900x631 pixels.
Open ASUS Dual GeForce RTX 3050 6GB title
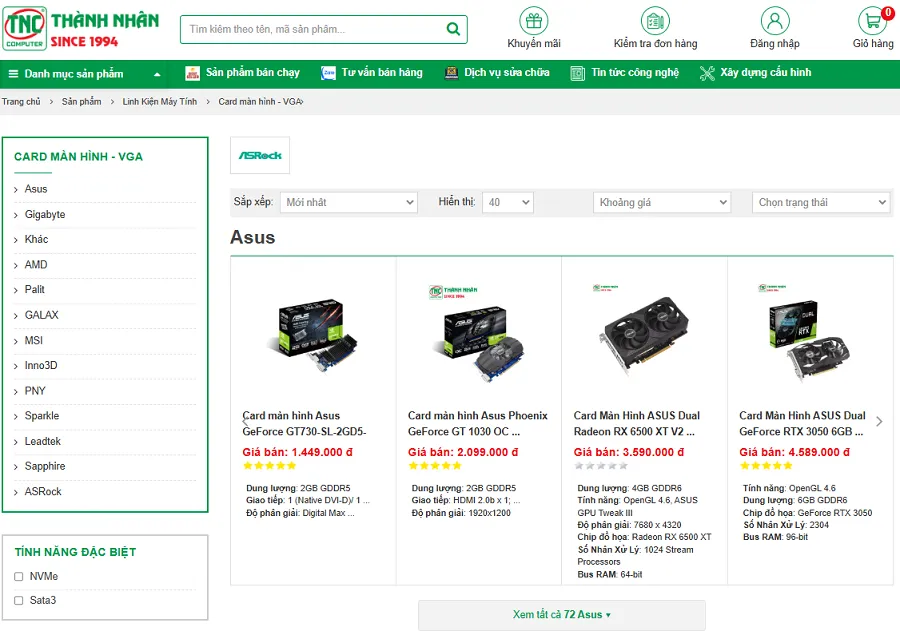(802, 423)
